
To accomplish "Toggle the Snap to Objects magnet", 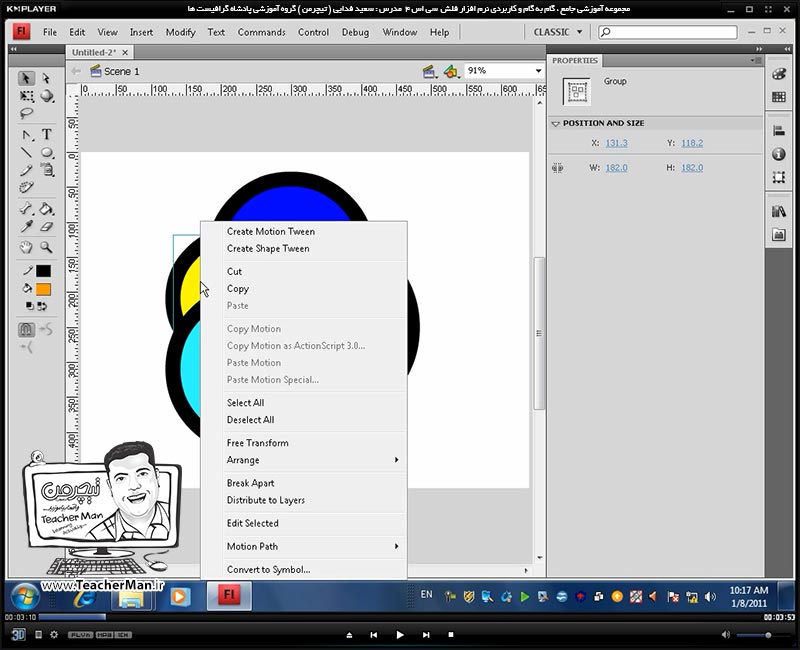I will 27,330.
